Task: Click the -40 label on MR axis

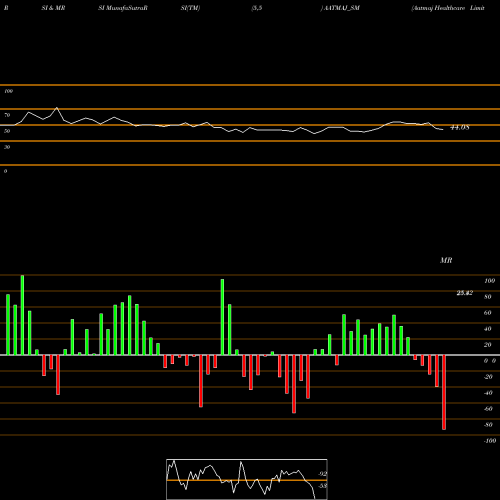Action: tap(488, 393)
